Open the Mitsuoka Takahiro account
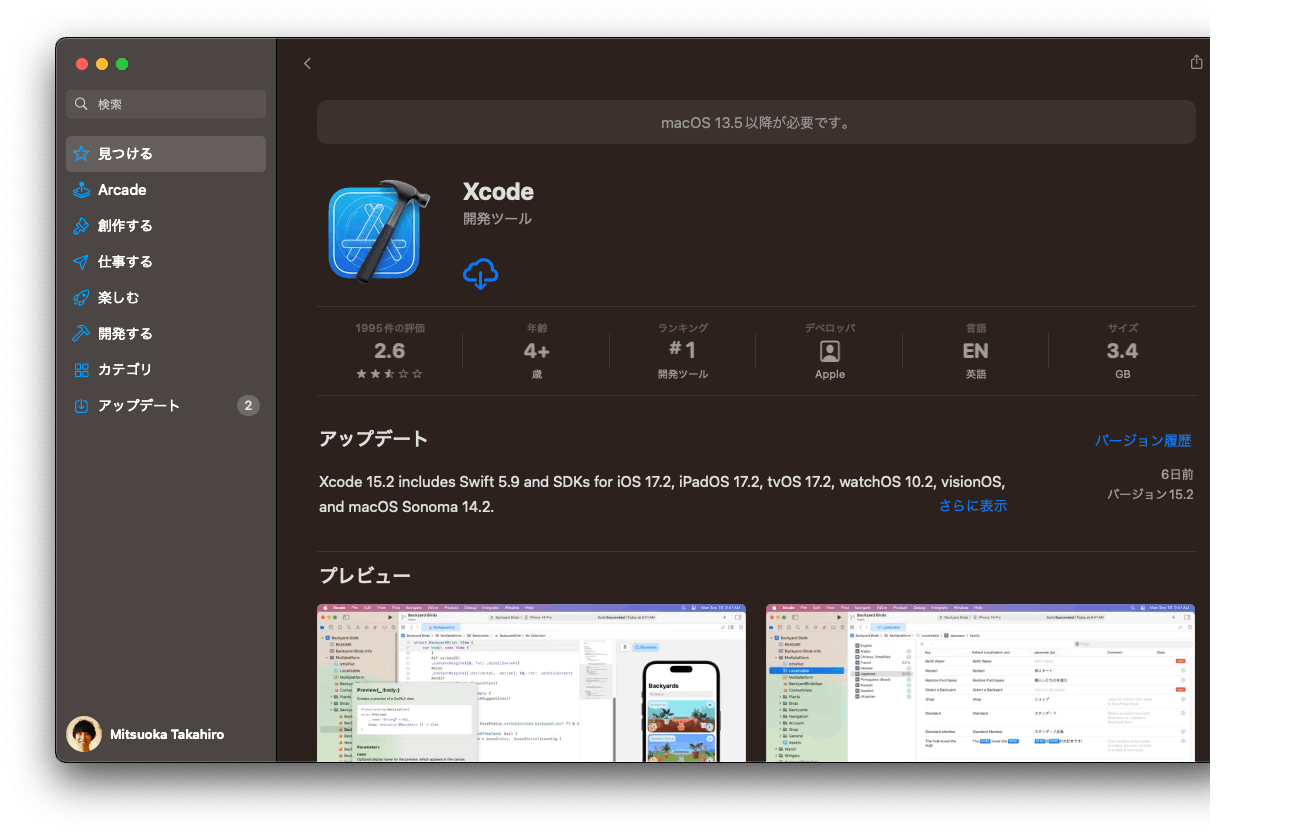1292x836 pixels. pos(146,734)
